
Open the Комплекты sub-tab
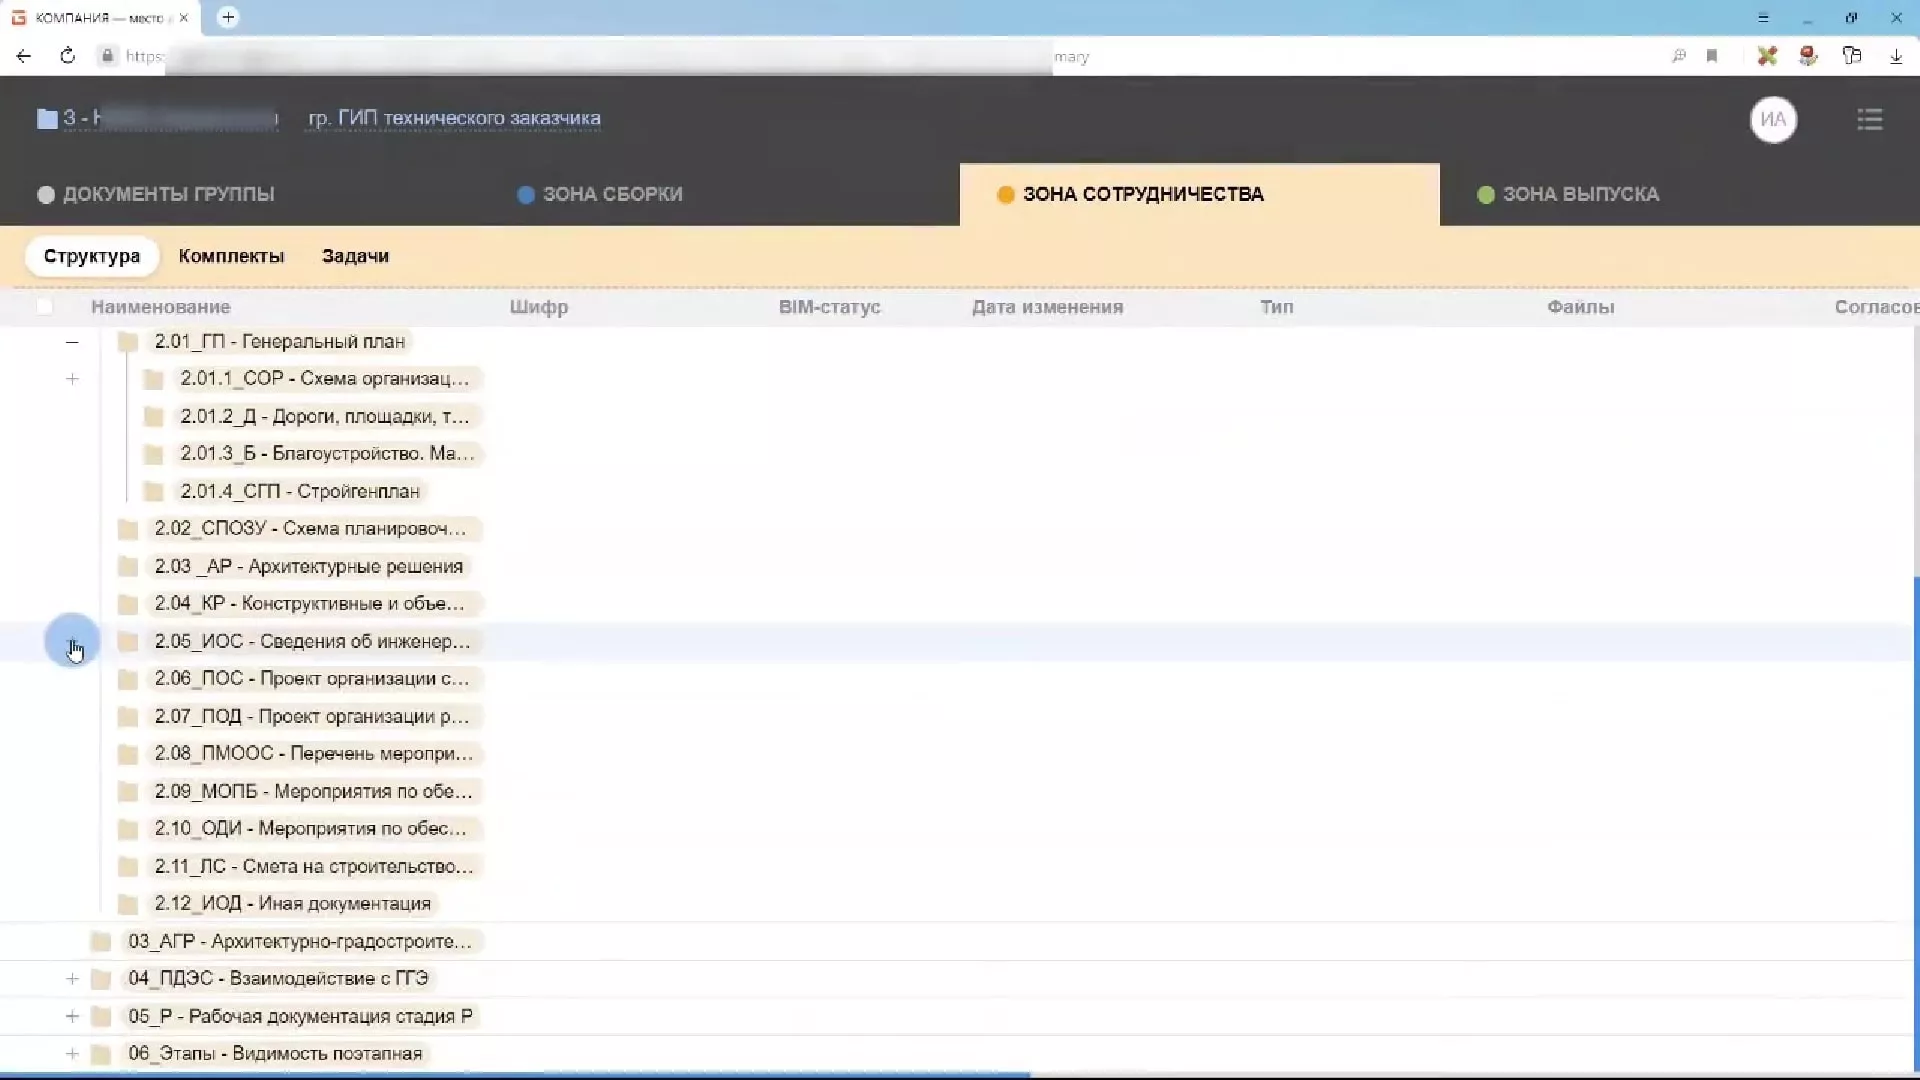(x=231, y=256)
